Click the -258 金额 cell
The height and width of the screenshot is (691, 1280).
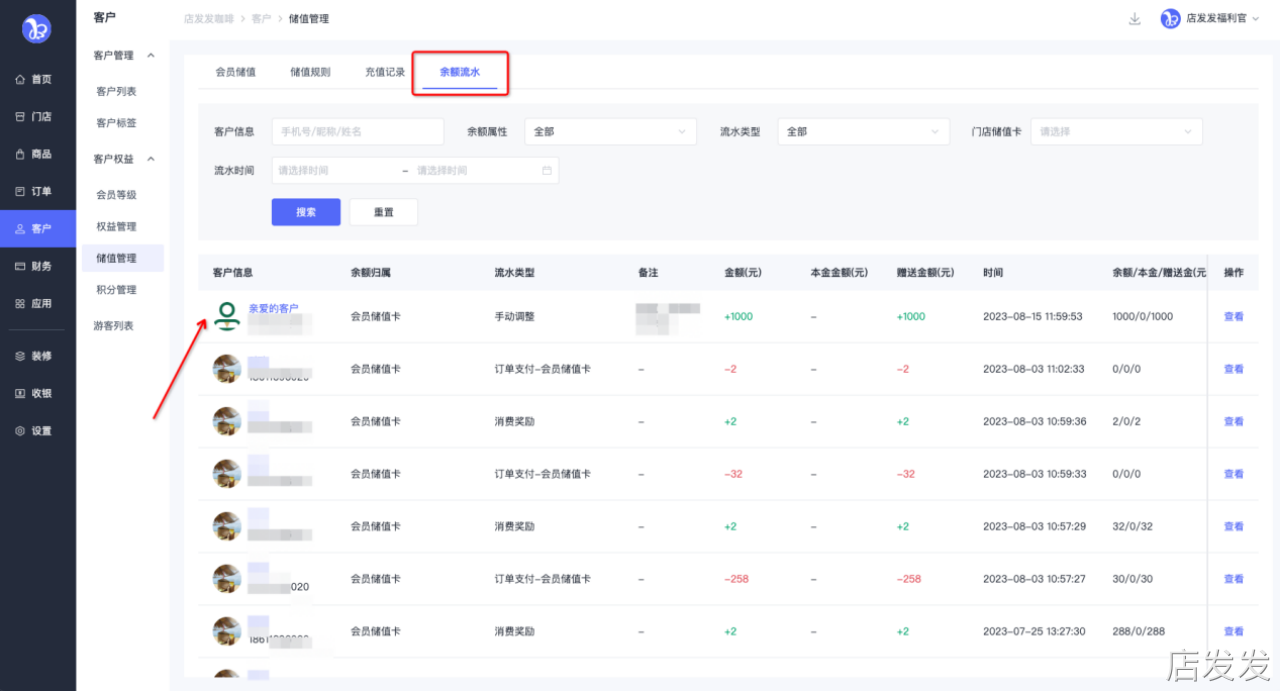(x=736, y=579)
